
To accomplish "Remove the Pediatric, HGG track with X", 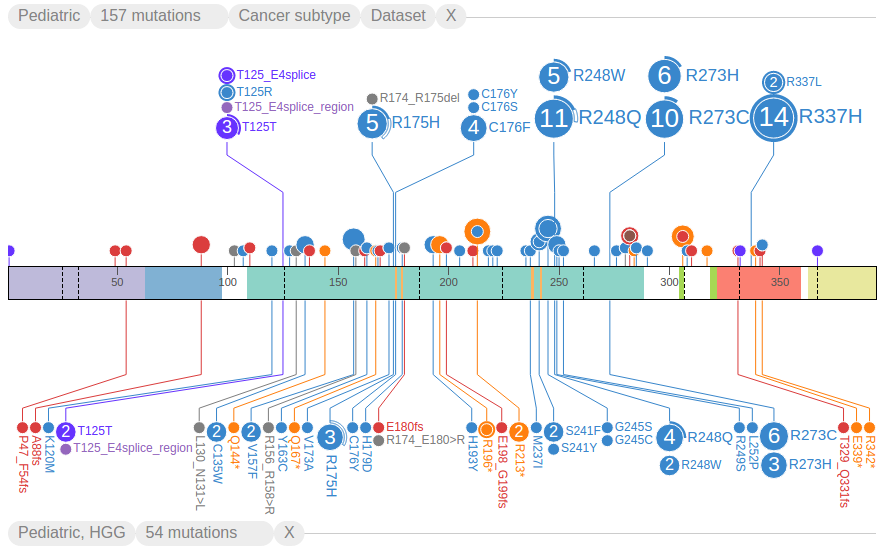I will pos(289,533).
